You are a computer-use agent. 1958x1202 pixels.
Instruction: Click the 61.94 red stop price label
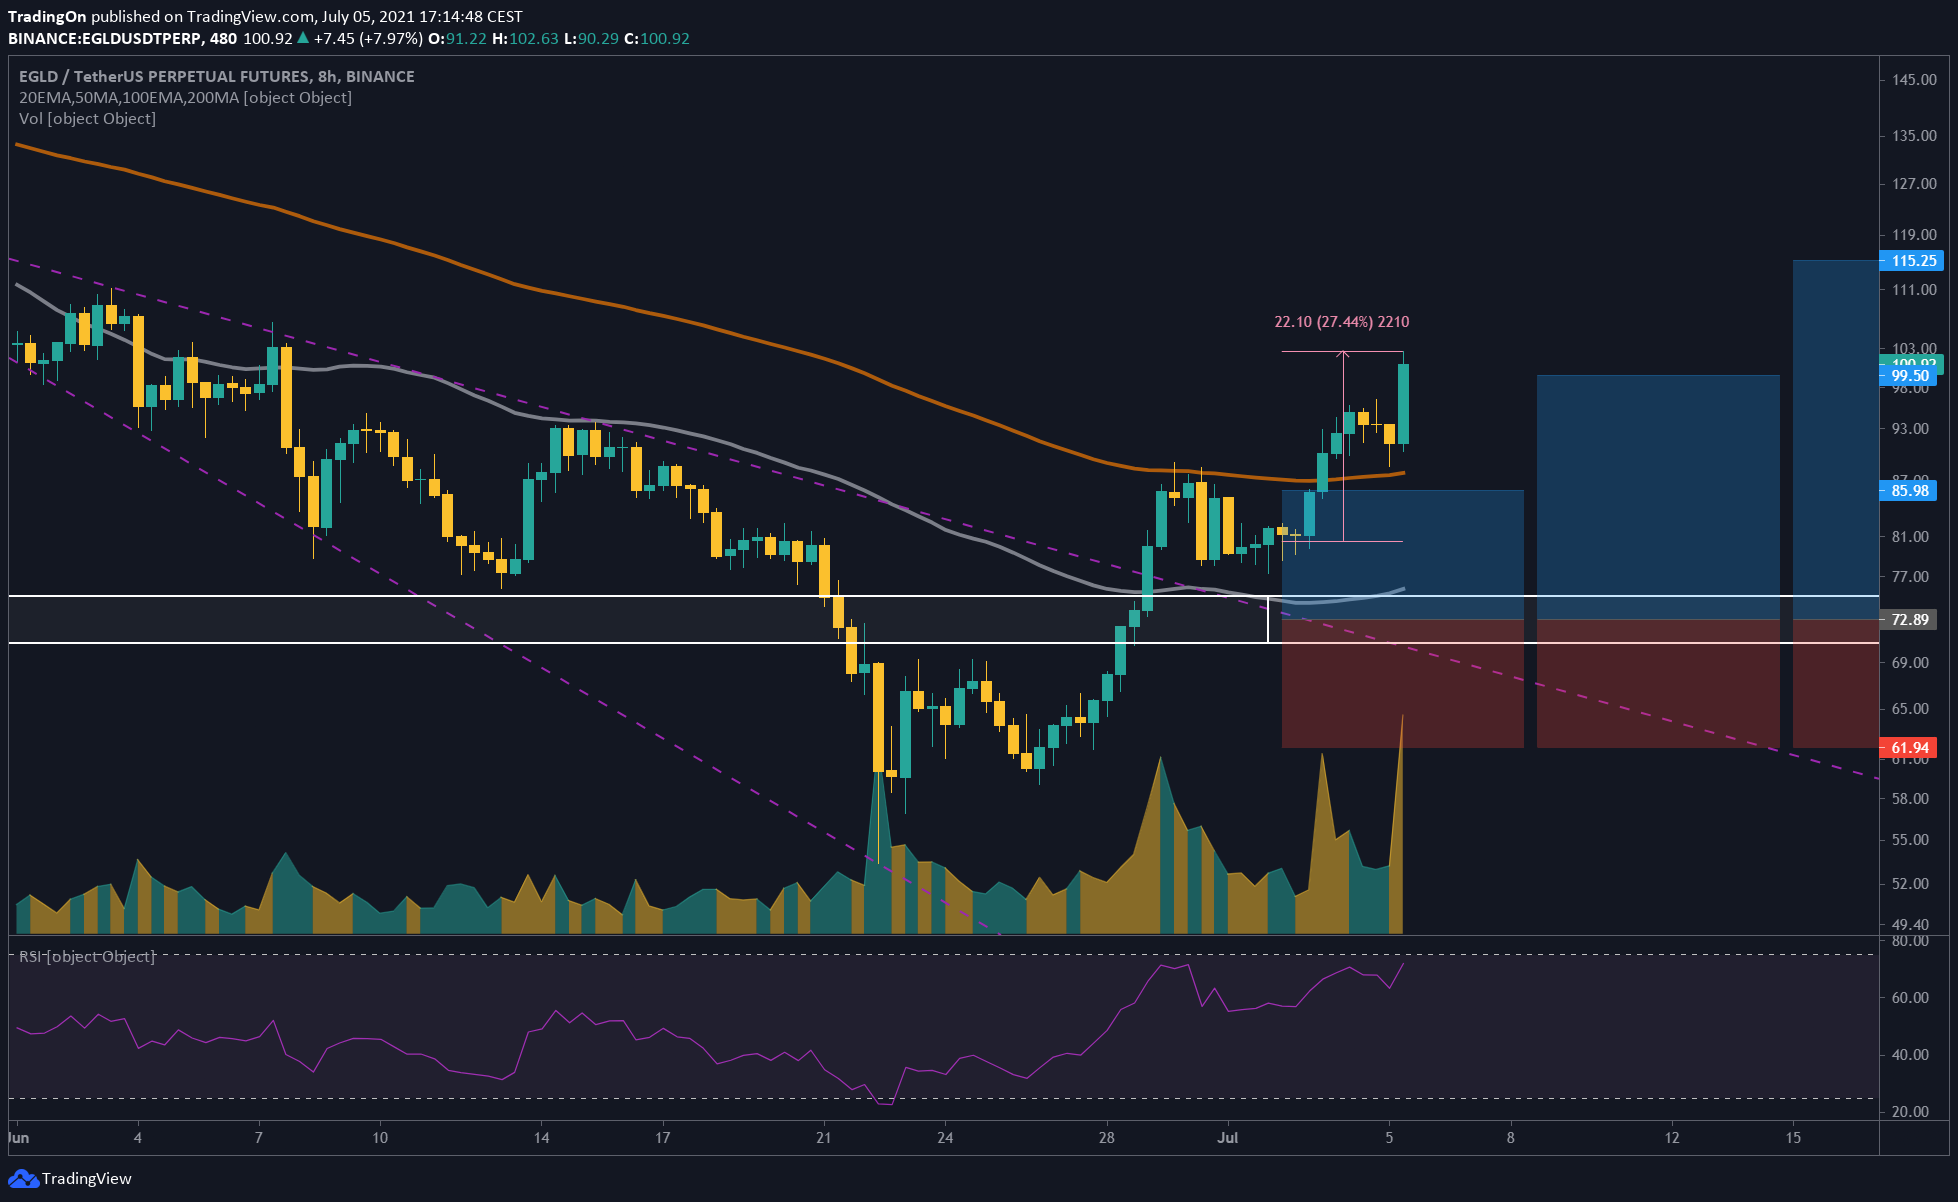(x=1909, y=748)
